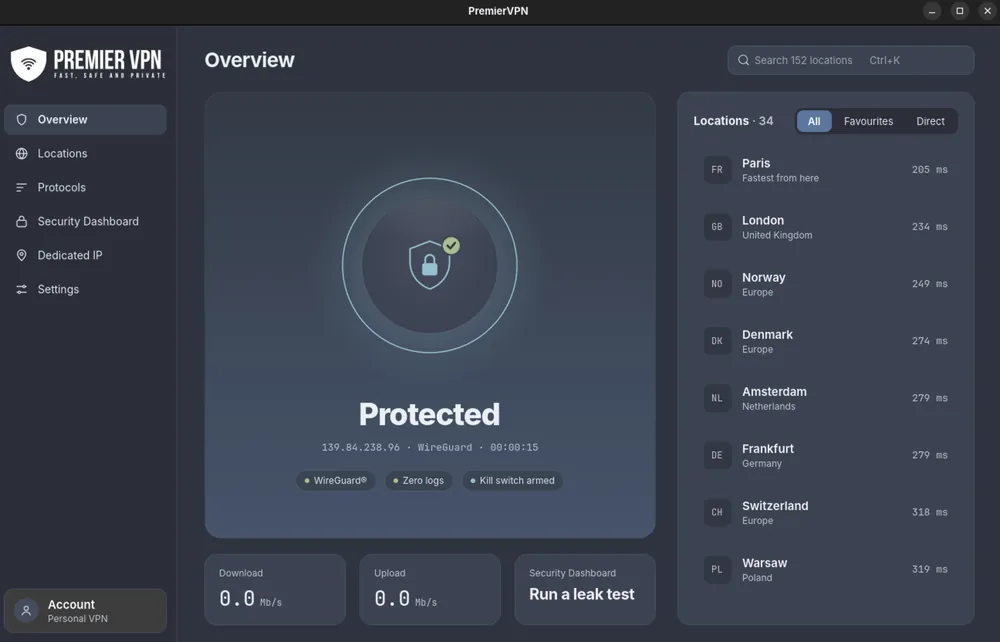
Task: Click the Protected status heading
Action: (429, 414)
